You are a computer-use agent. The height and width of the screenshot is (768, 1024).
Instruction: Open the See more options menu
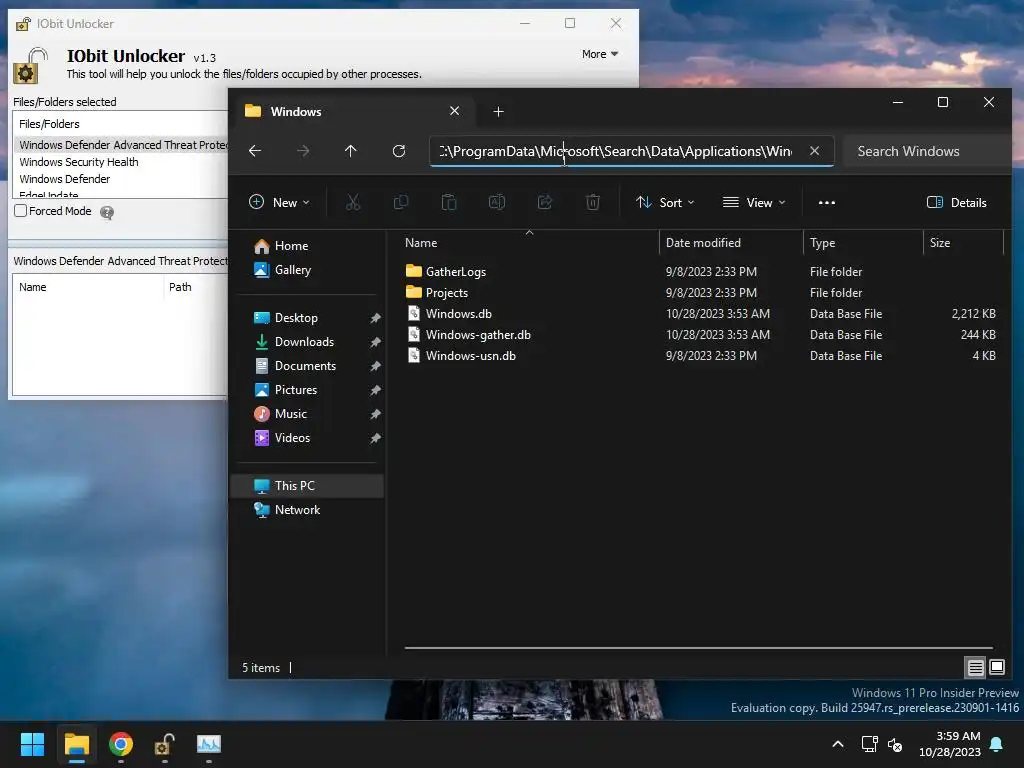click(827, 202)
